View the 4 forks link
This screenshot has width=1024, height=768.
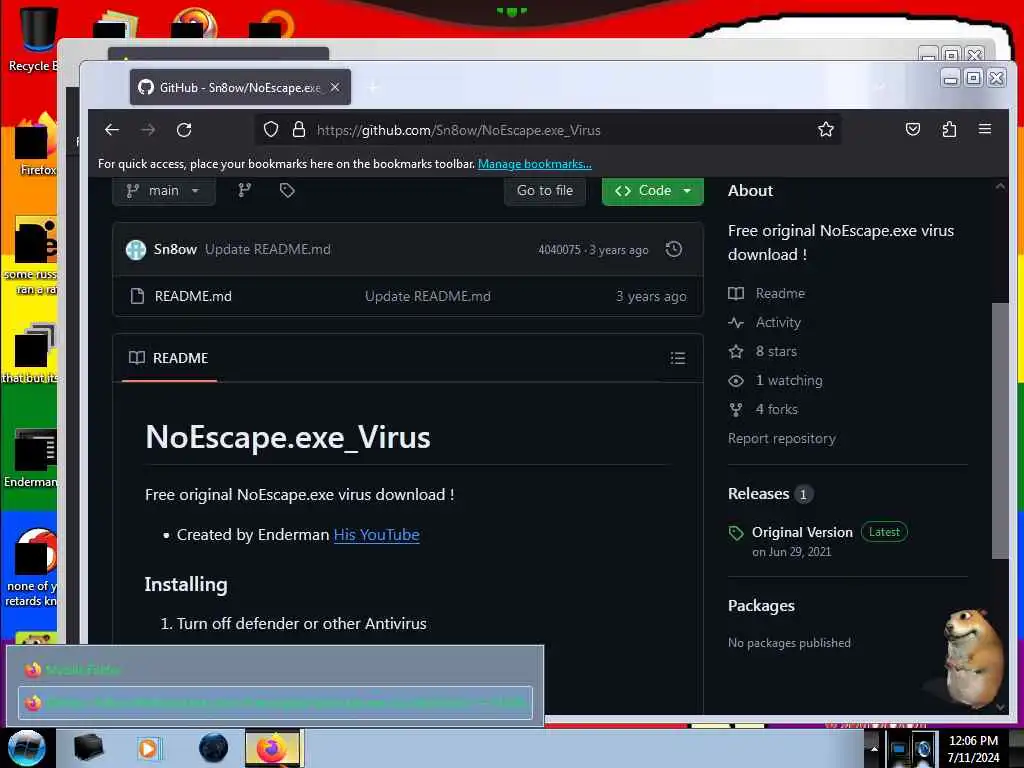(x=776, y=409)
